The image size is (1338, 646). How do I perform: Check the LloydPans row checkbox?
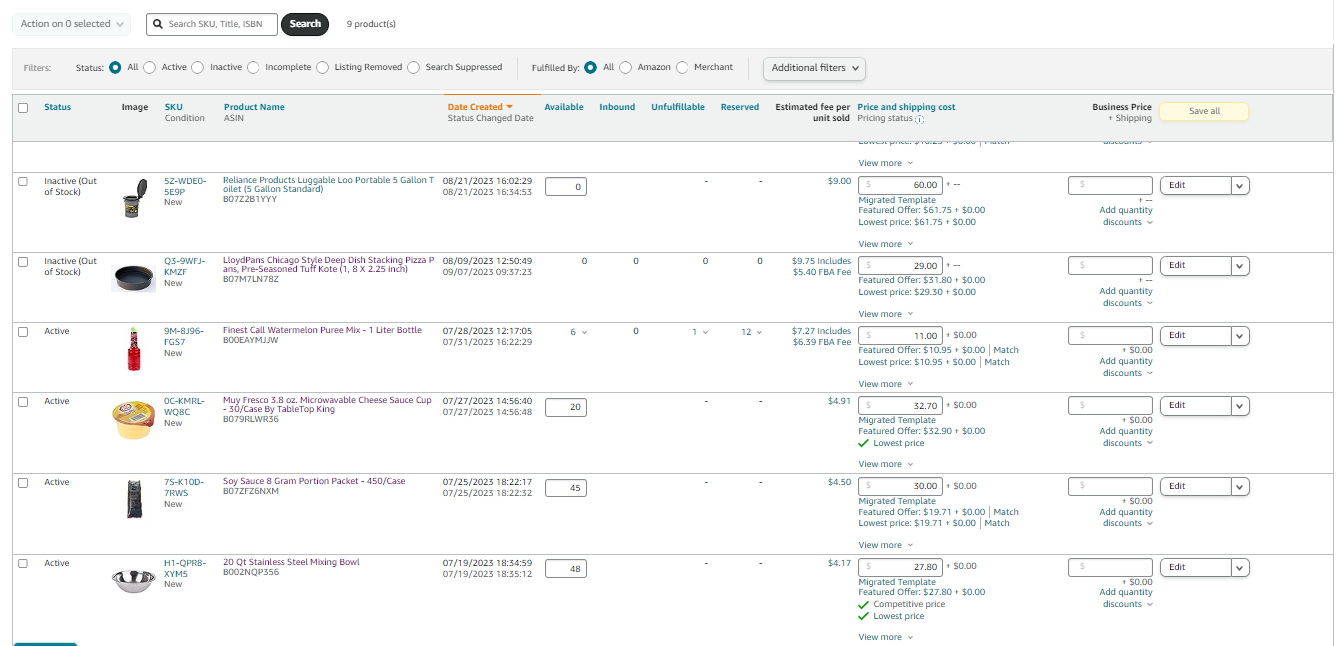(x=23, y=262)
